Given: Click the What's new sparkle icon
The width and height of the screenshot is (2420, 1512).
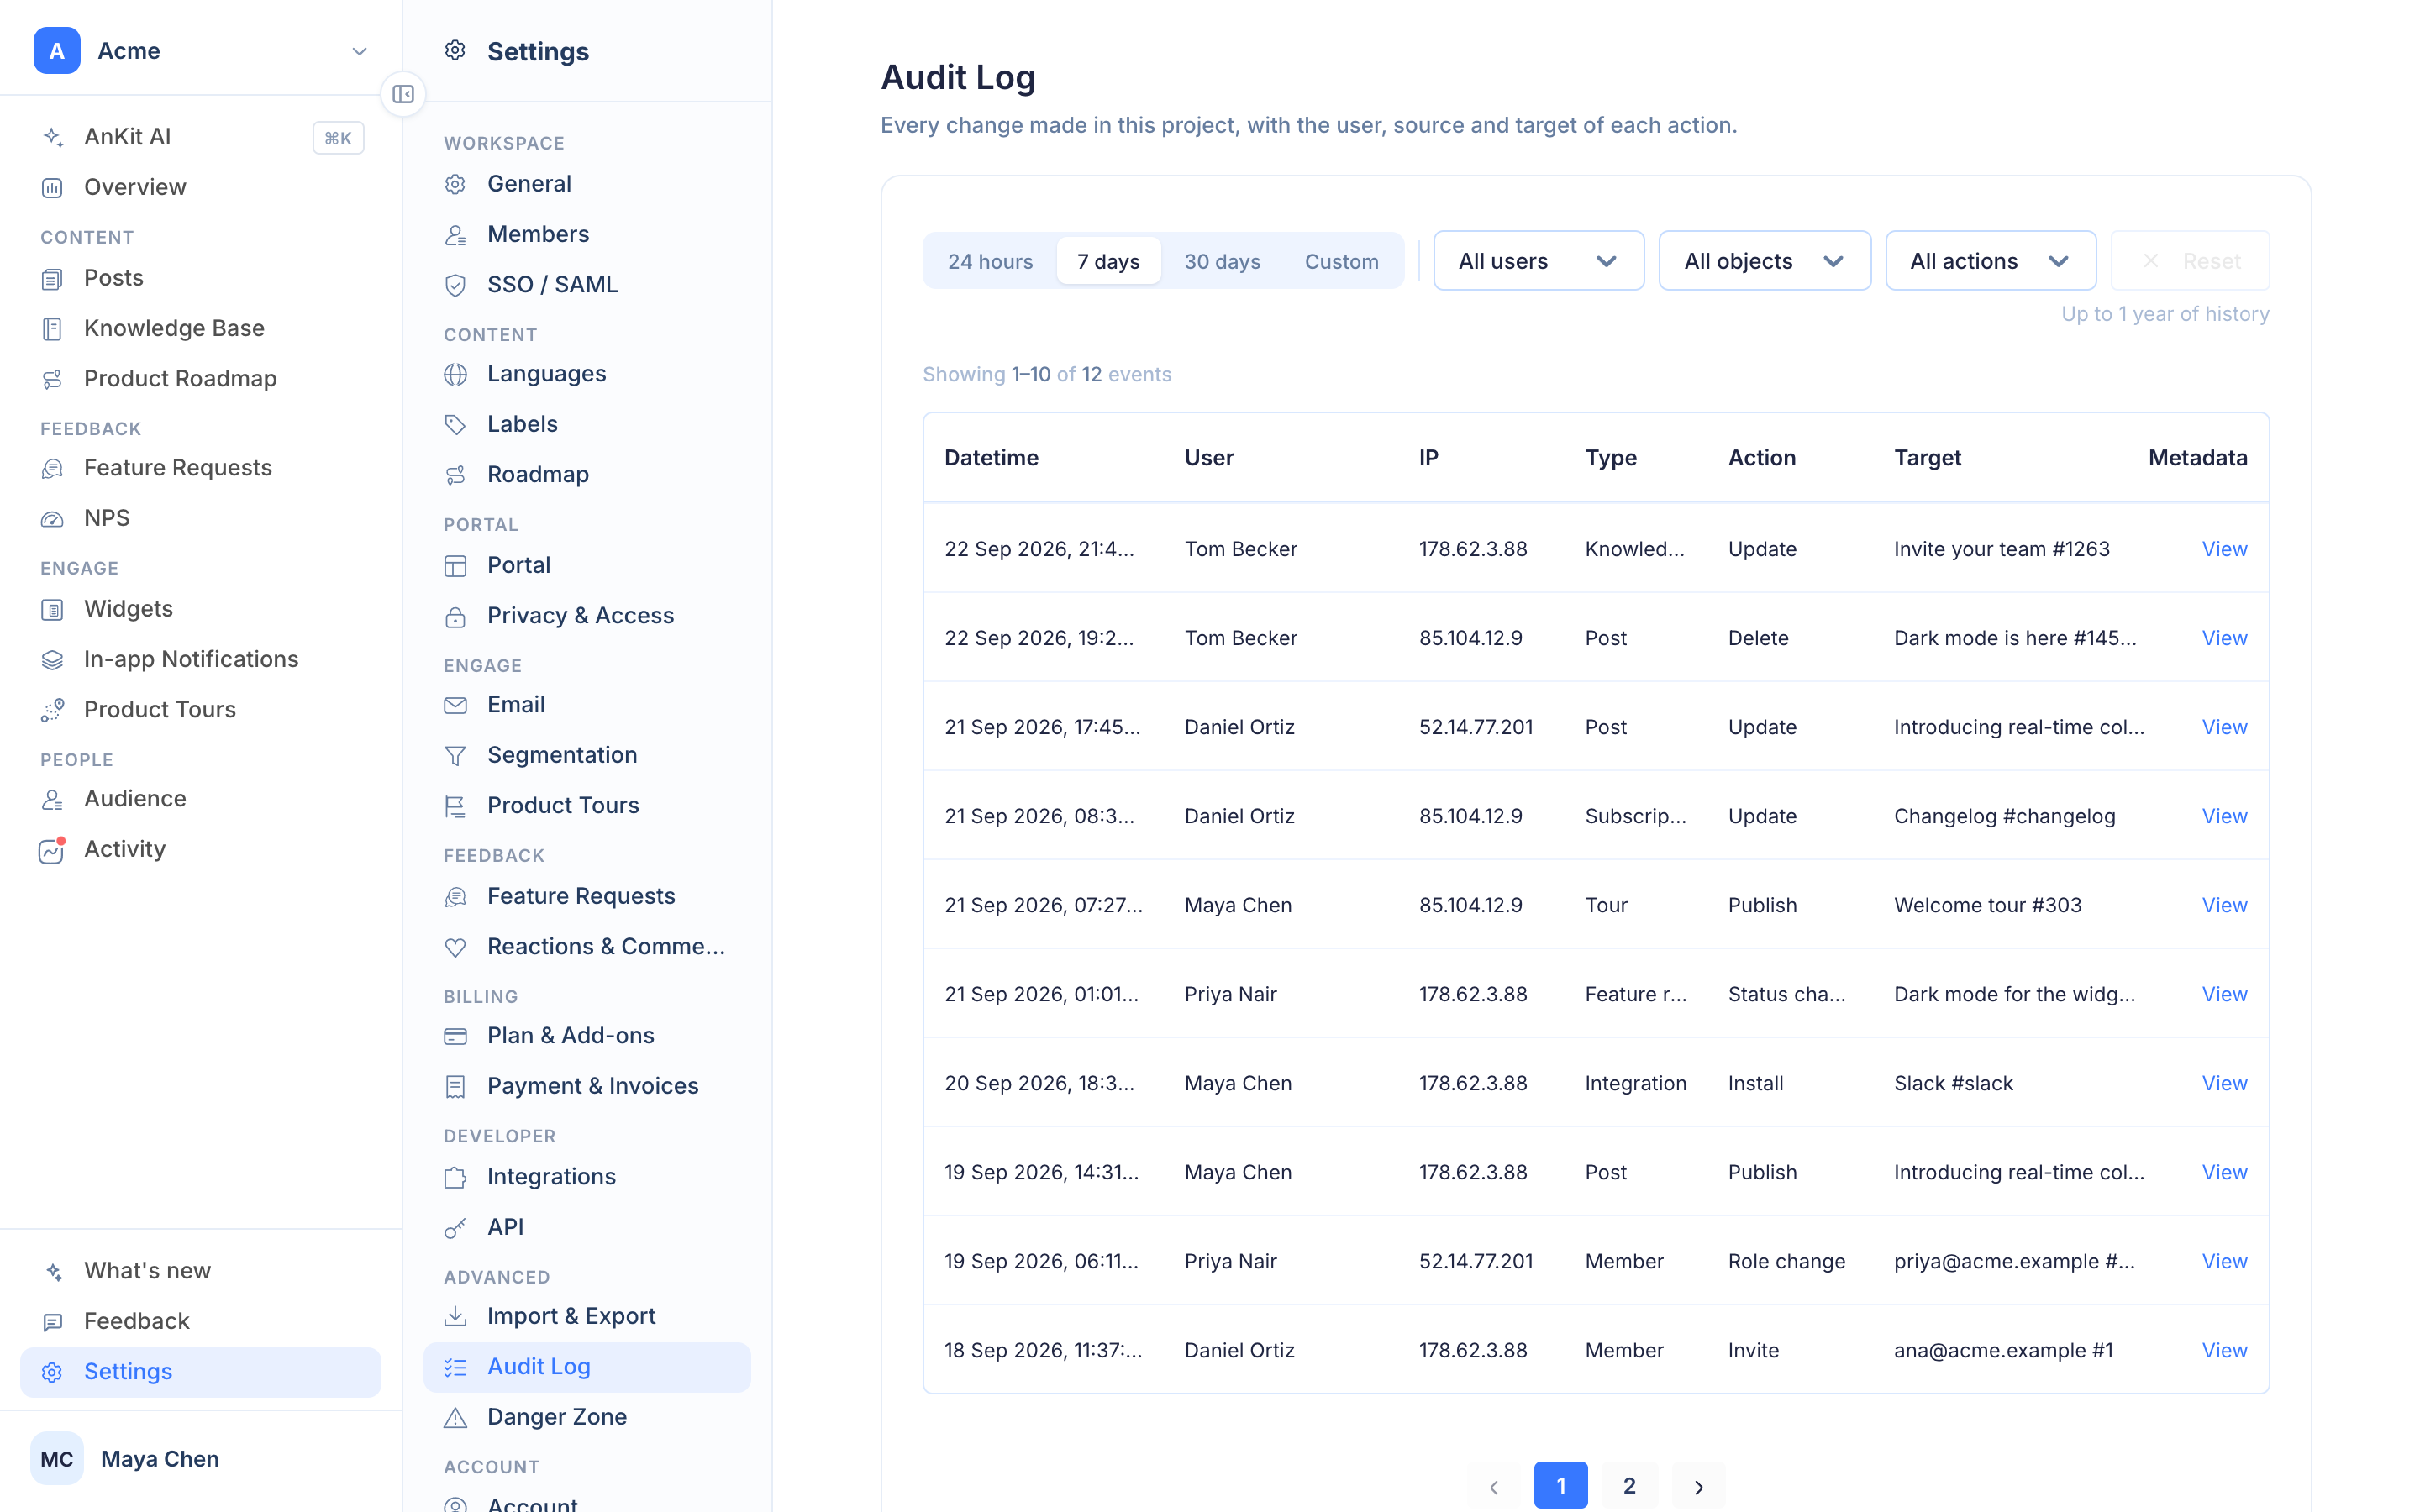Looking at the screenshot, I should tap(53, 1271).
